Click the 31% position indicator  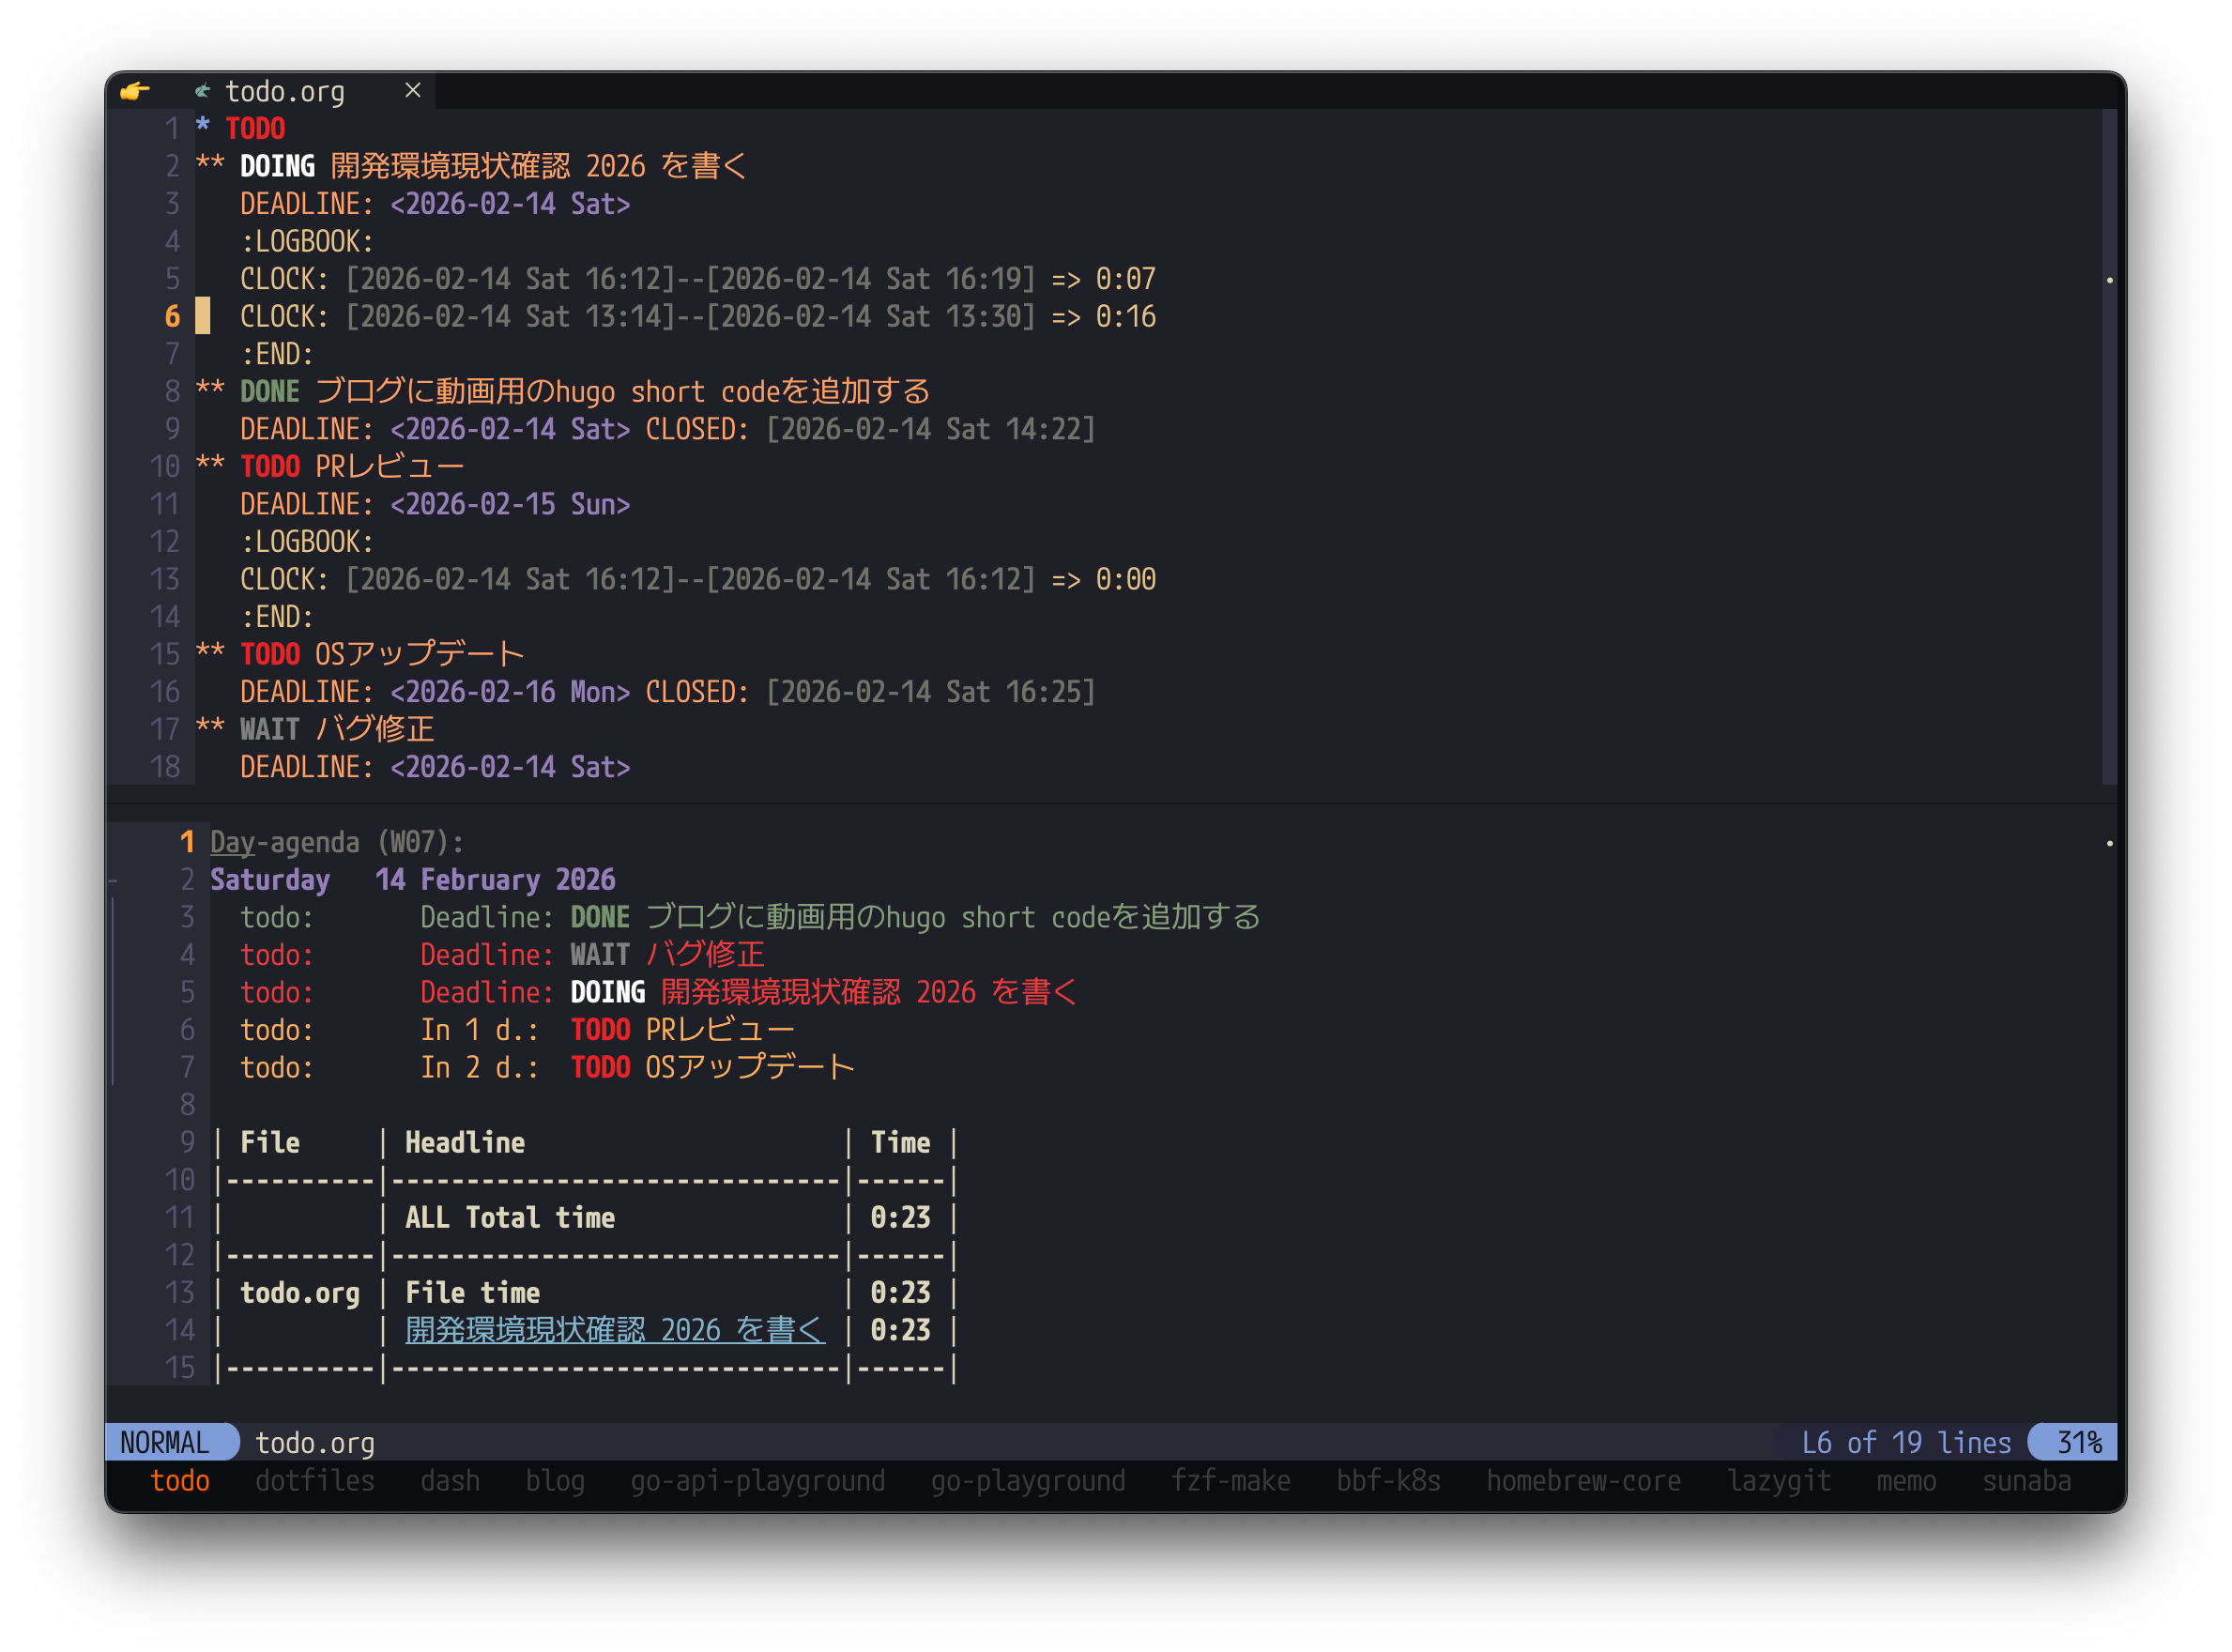pos(2078,1442)
